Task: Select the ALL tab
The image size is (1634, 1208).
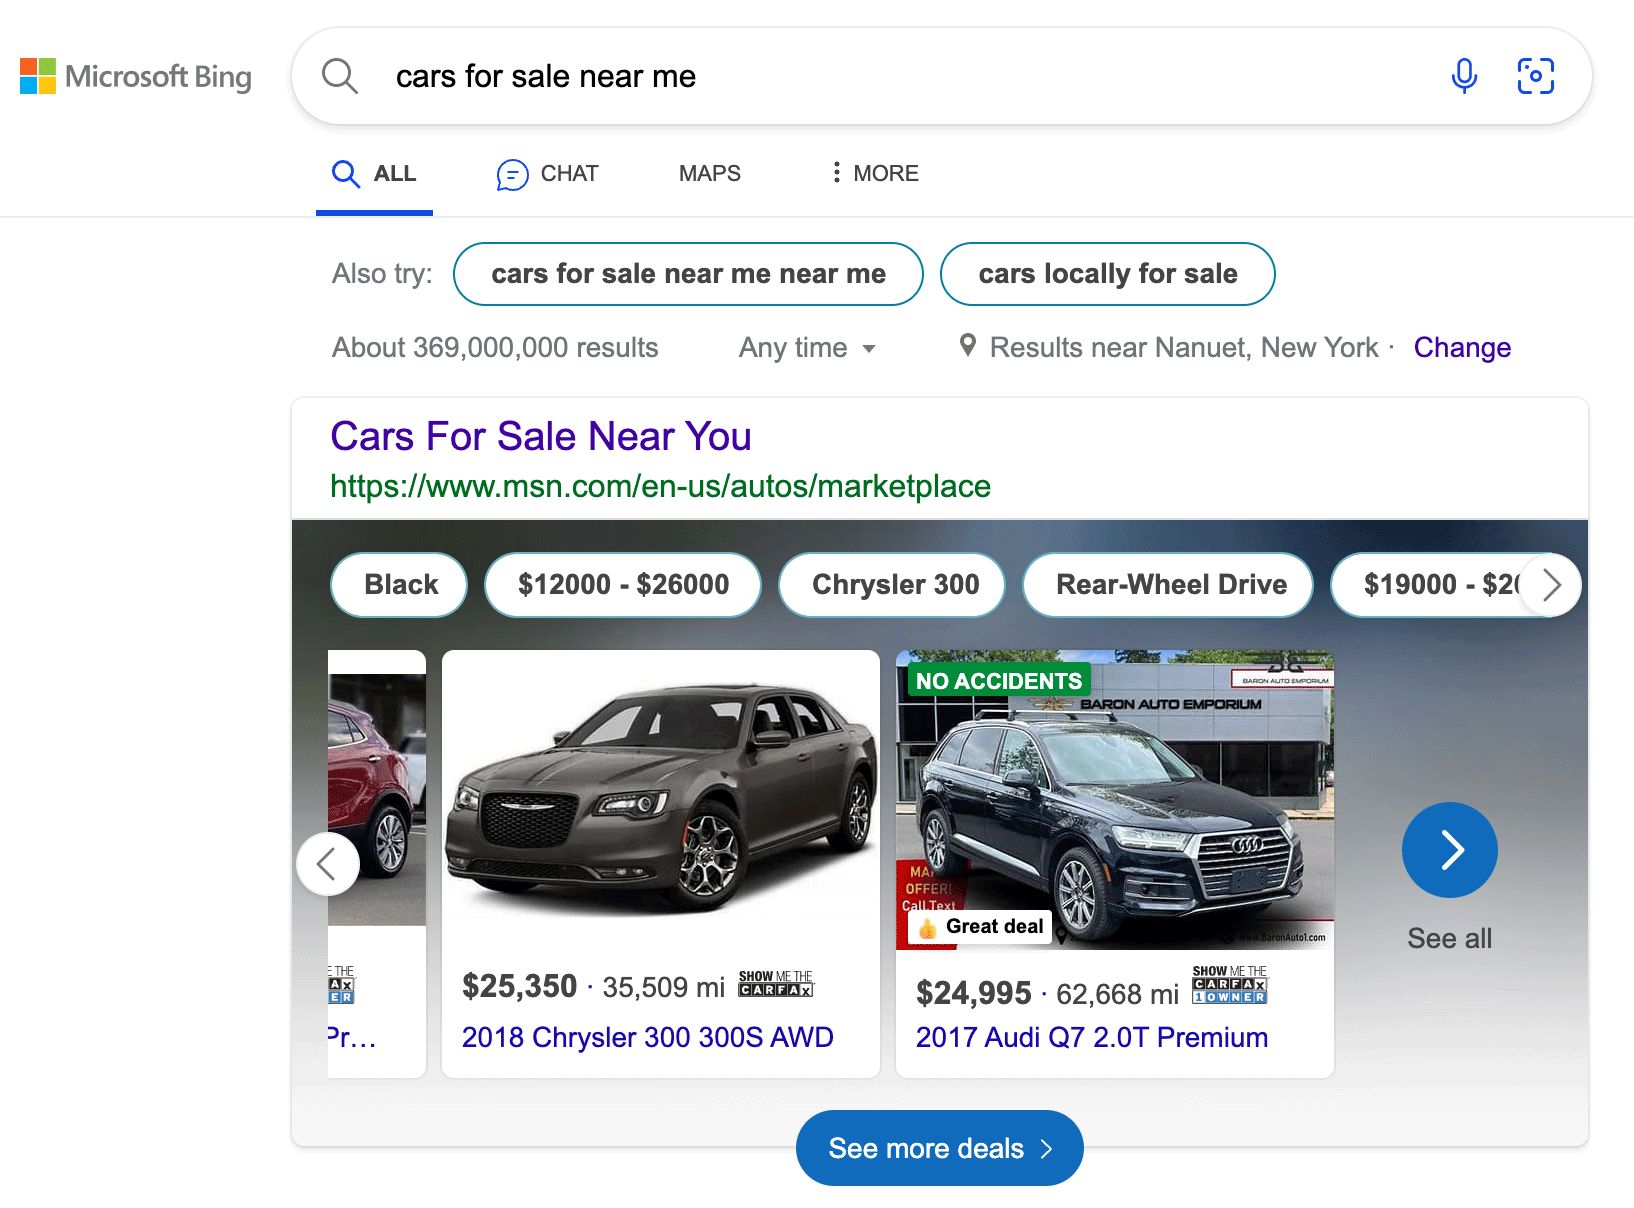Action: coord(374,174)
